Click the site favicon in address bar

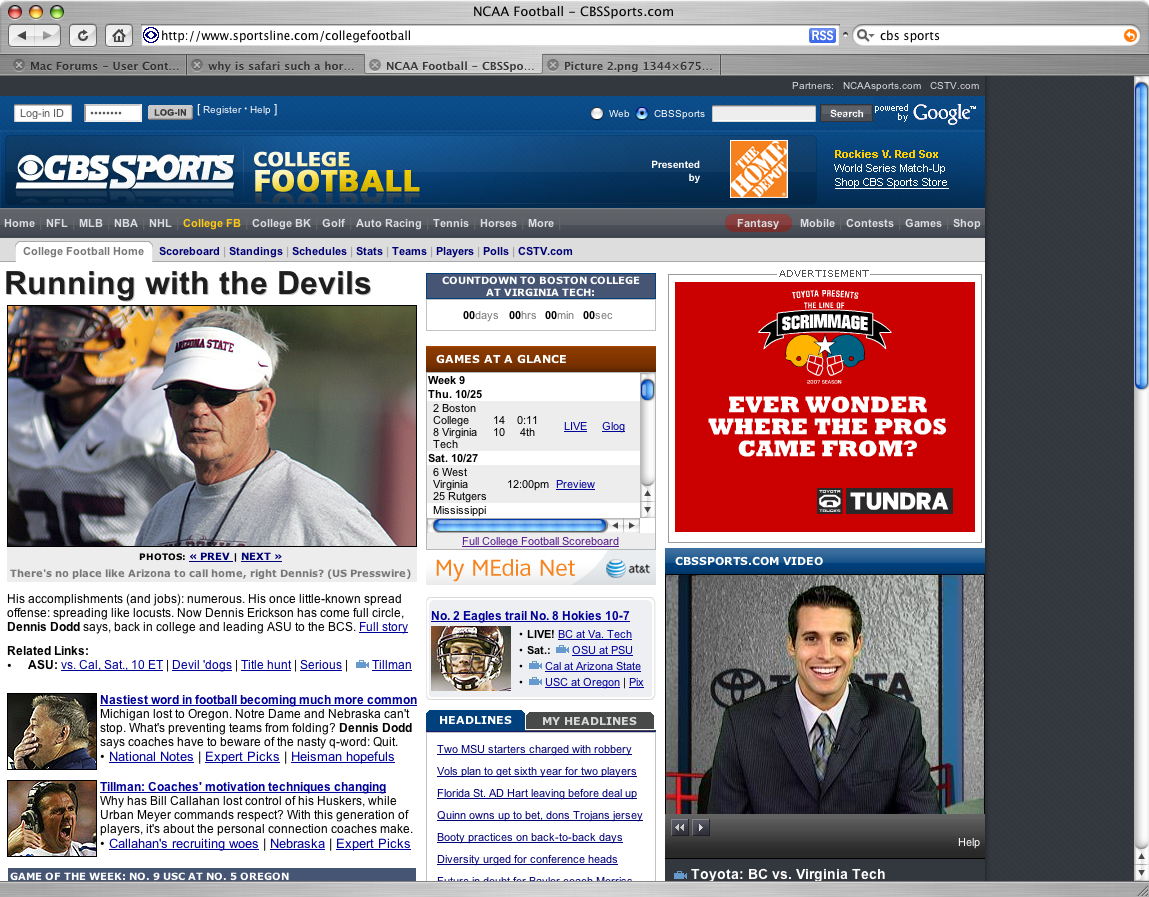point(151,35)
